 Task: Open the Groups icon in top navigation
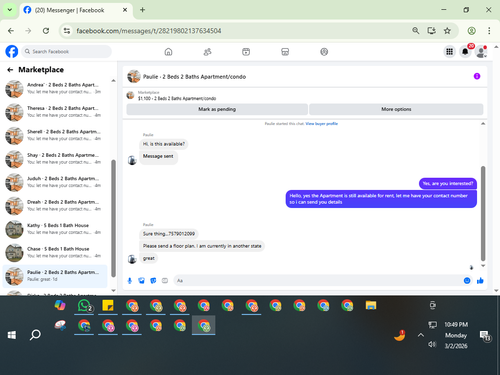coord(324,52)
